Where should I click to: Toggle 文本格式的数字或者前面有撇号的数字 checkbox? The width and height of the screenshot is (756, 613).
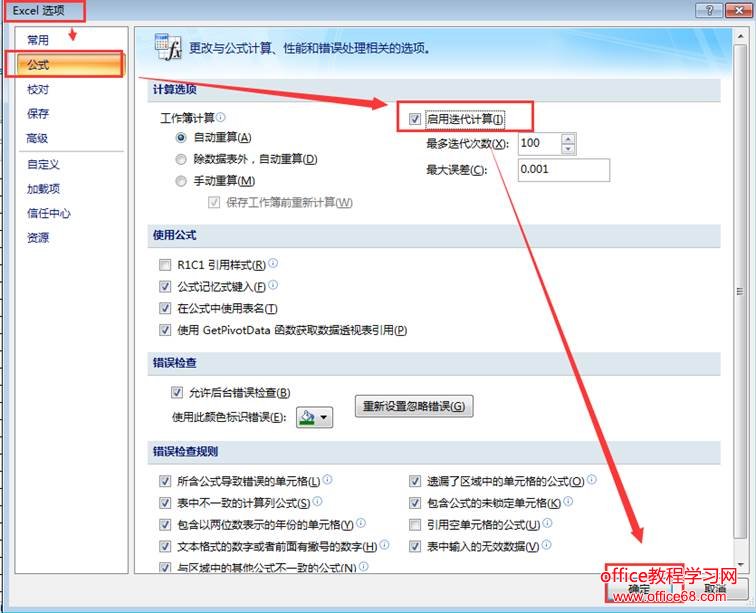point(165,546)
